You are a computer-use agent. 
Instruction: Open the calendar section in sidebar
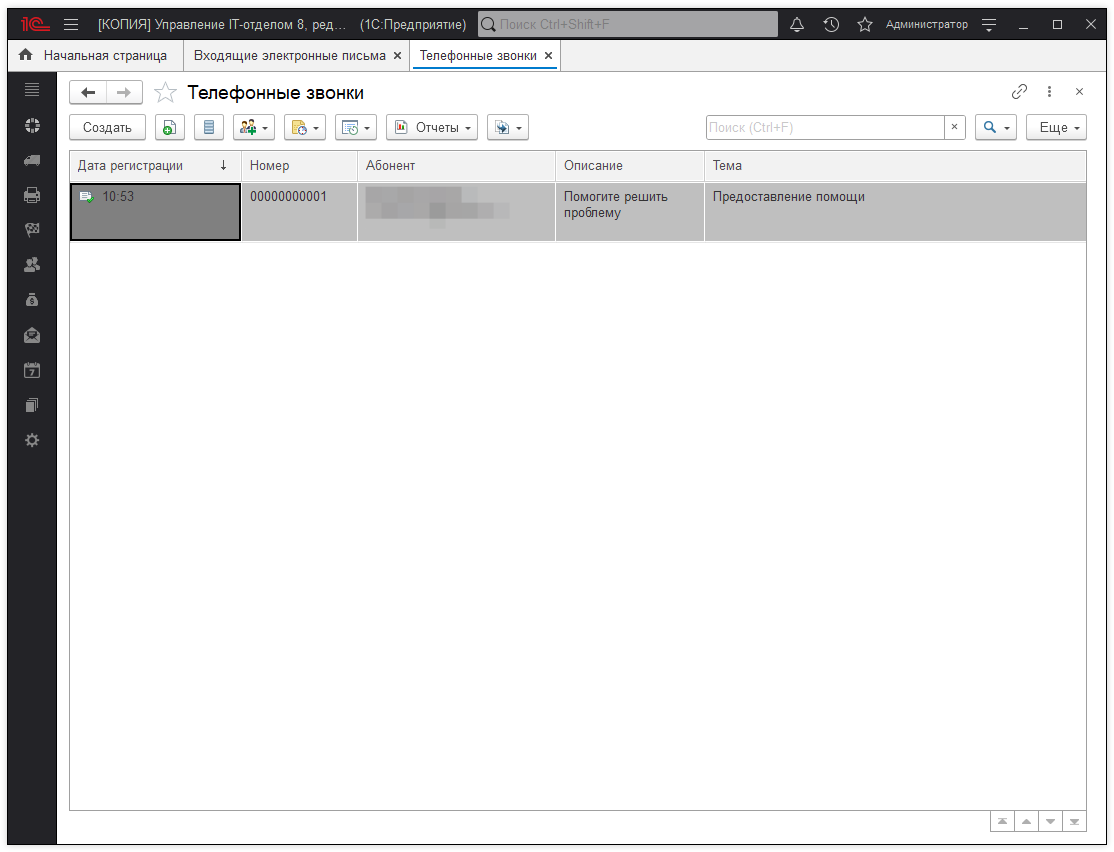pyautogui.click(x=32, y=370)
